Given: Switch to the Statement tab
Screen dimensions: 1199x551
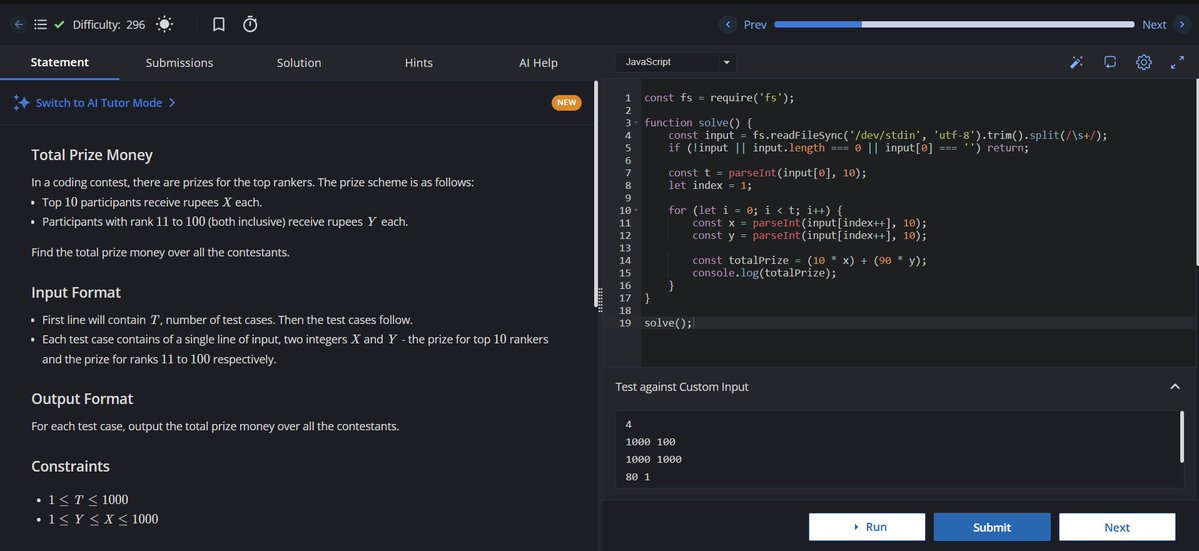Looking at the screenshot, I should [x=60, y=63].
